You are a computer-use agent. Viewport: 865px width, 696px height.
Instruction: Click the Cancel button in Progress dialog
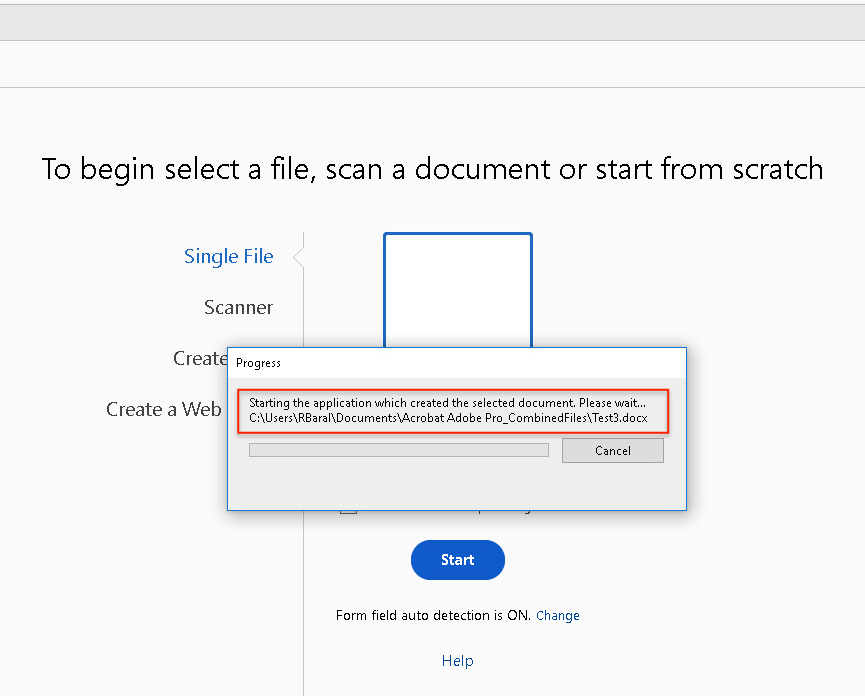[612, 451]
